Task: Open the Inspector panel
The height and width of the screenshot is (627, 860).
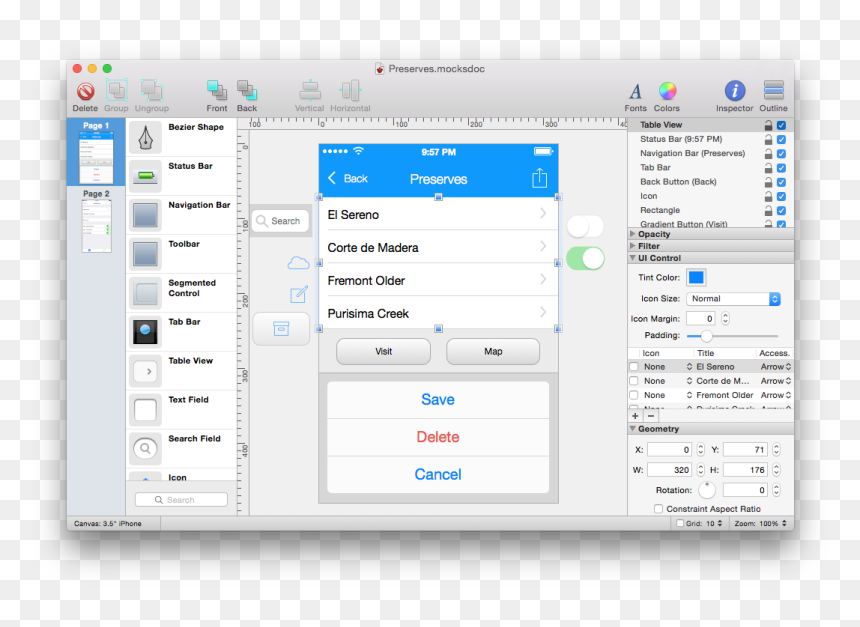Action: click(734, 91)
